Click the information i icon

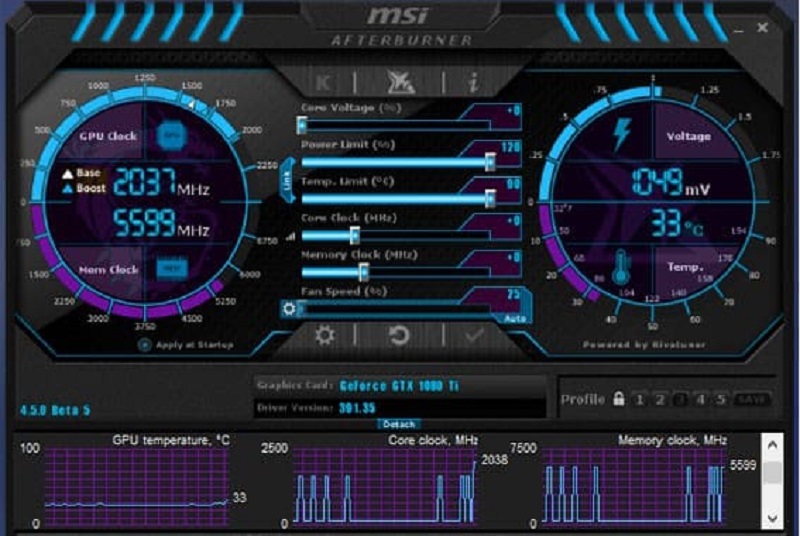(471, 82)
